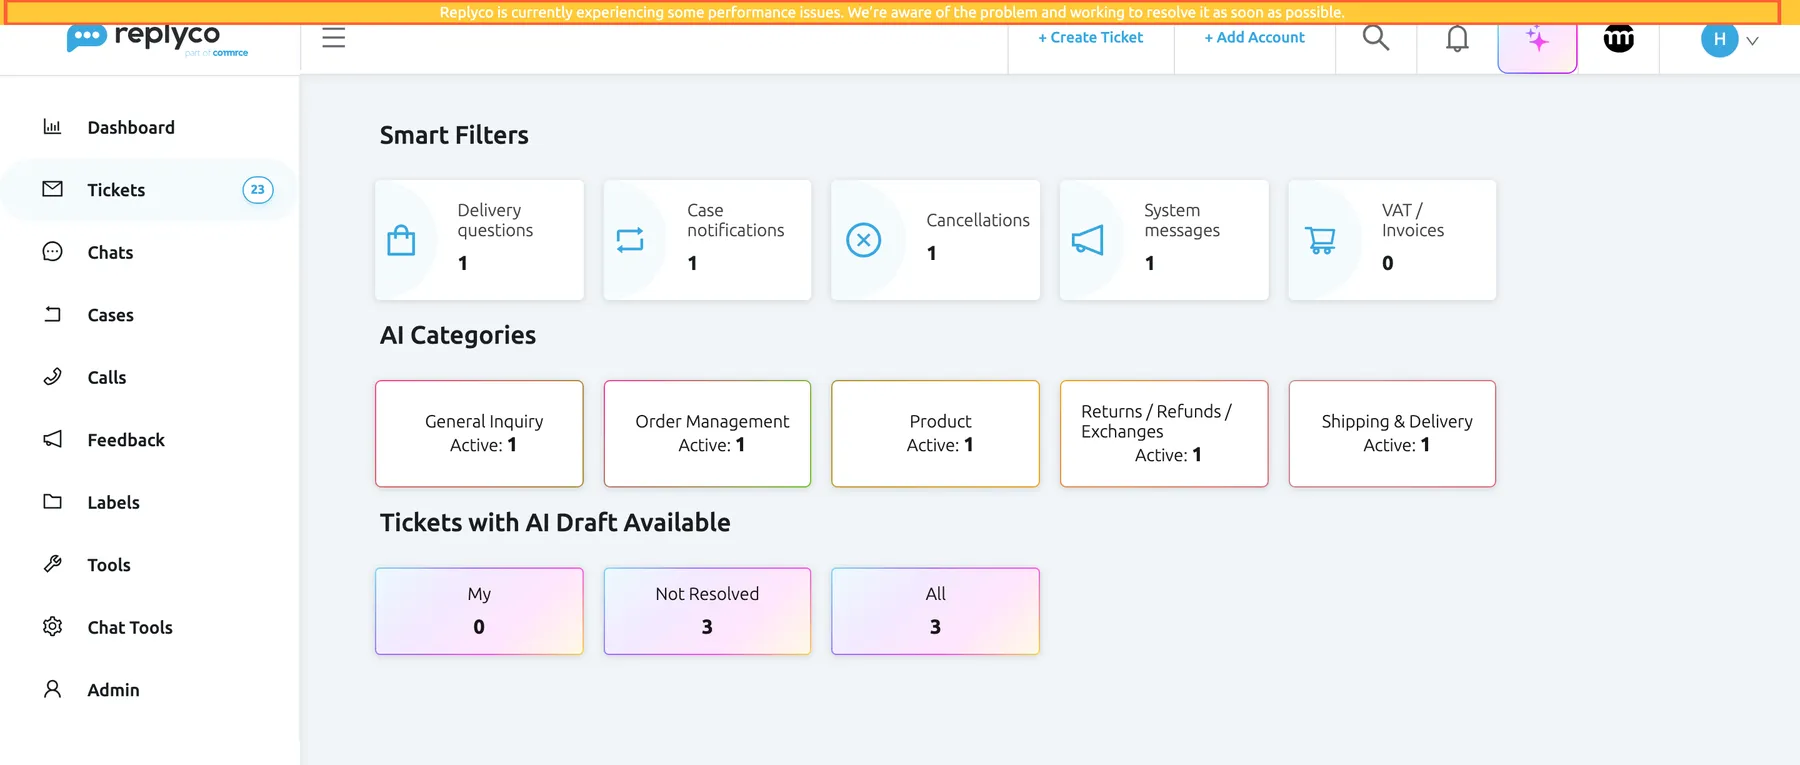The height and width of the screenshot is (765, 1800).
Task: Click the Feedback megaphone icon
Action: 52,439
